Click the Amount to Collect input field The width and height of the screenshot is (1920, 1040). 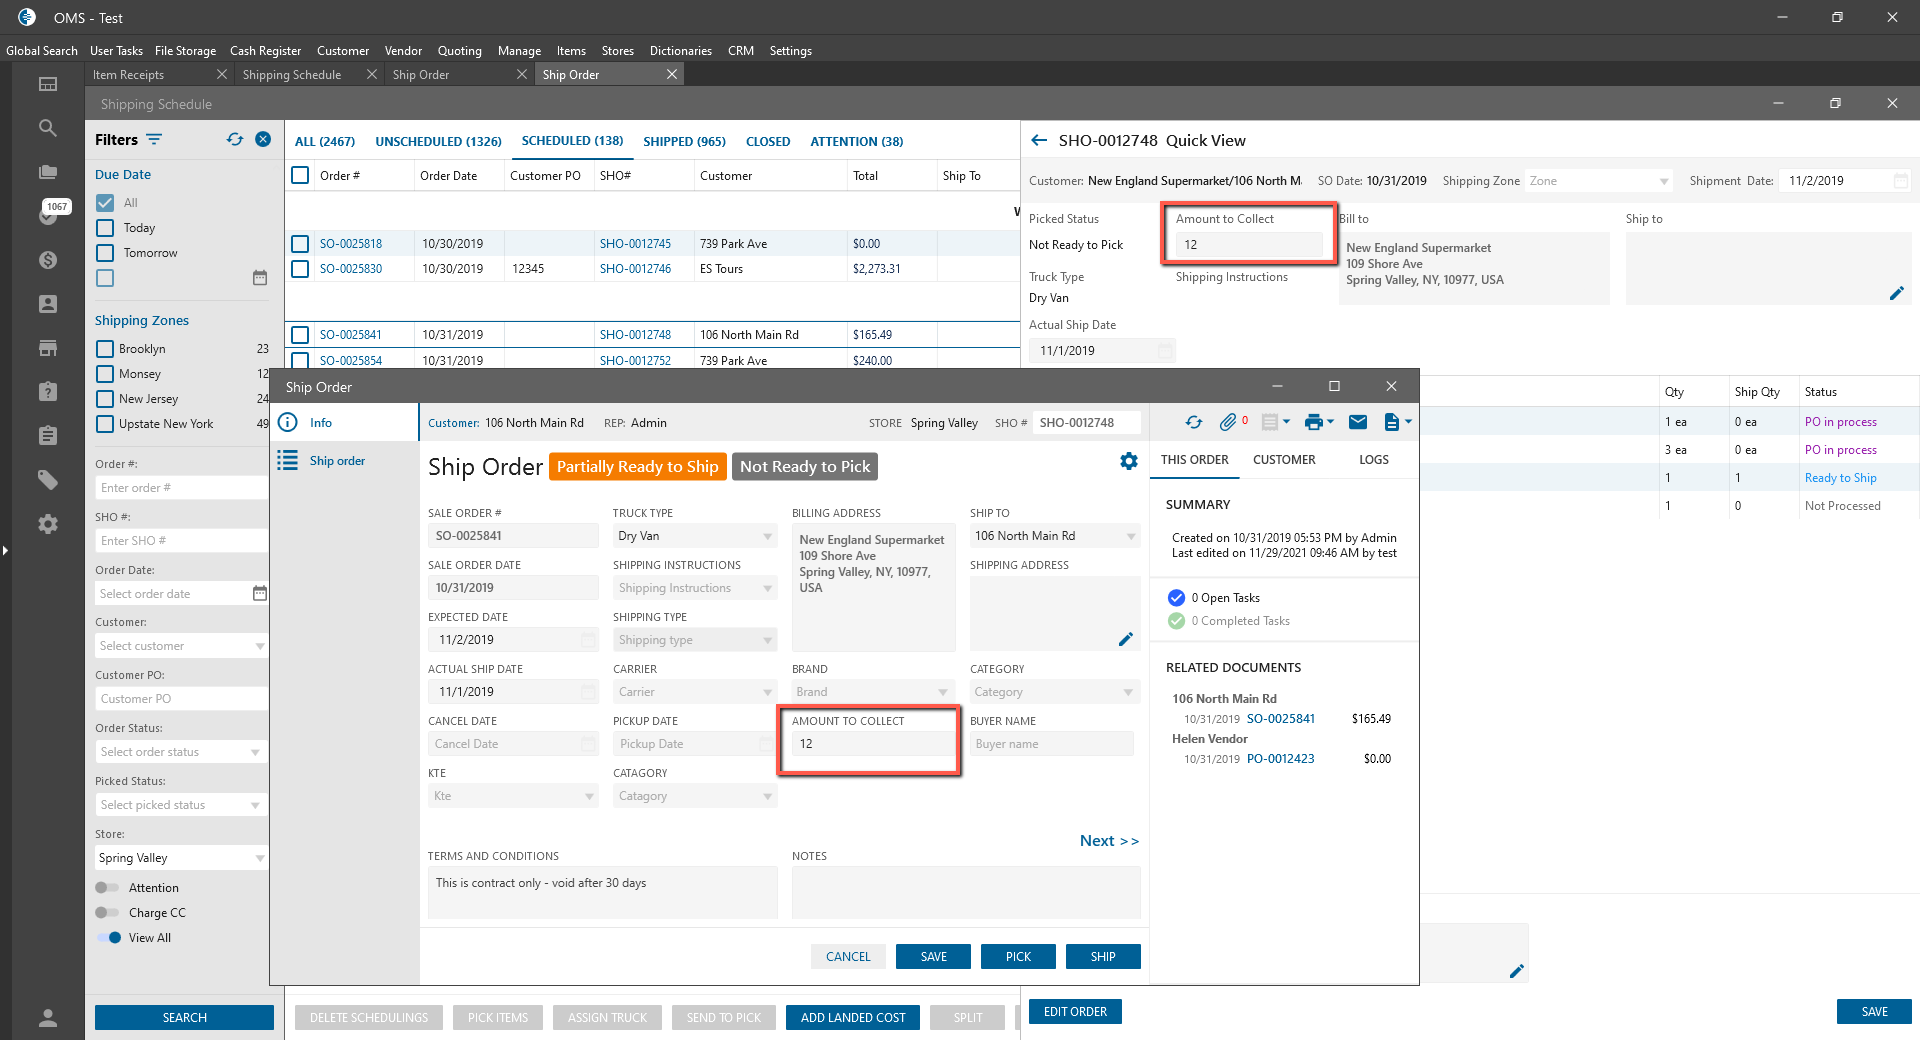tap(872, 744)
